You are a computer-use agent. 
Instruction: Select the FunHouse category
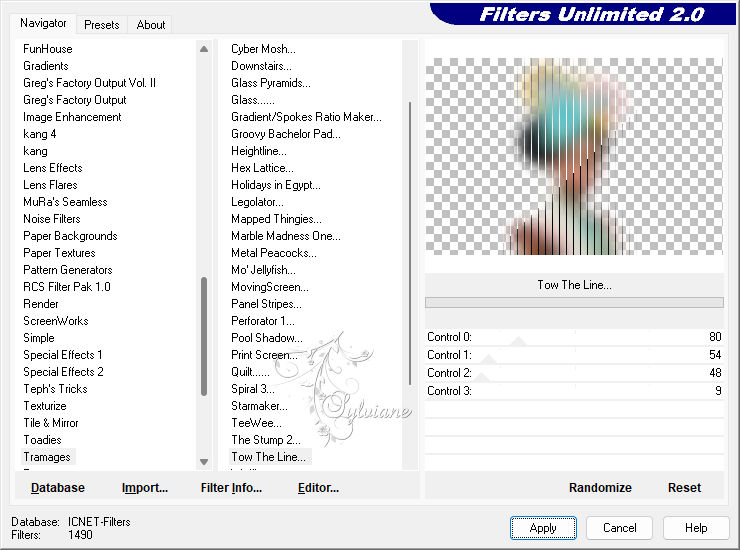[48, 49]
